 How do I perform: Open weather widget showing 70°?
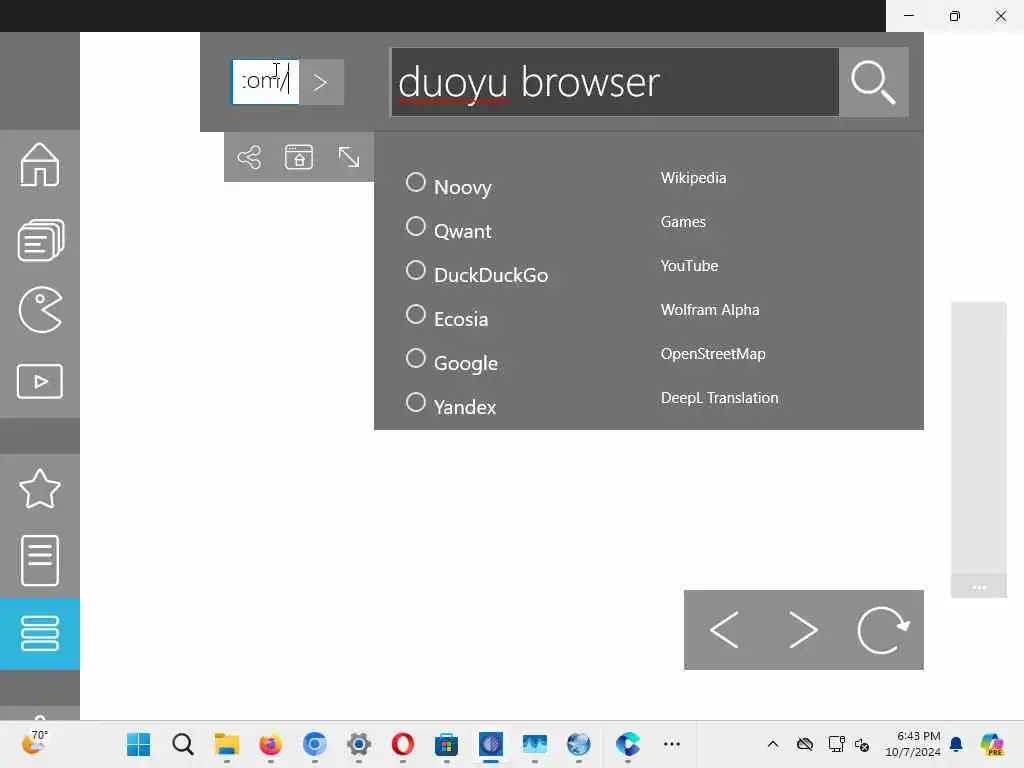(34, 743)
